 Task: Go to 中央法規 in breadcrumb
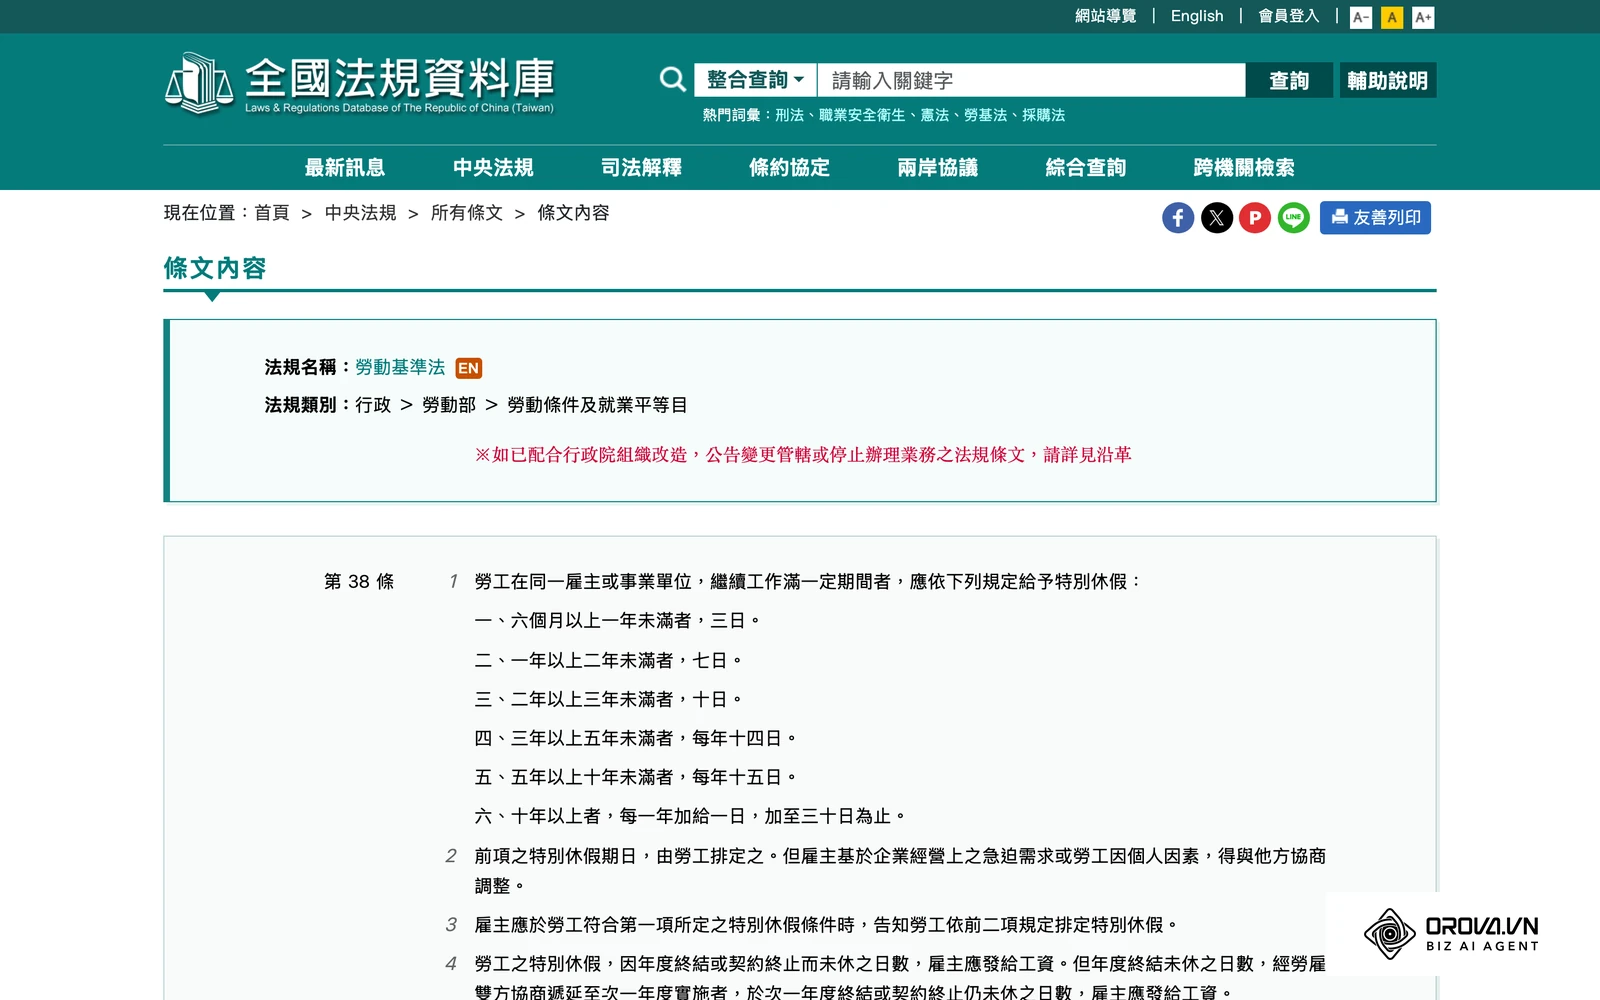[361, 213]
